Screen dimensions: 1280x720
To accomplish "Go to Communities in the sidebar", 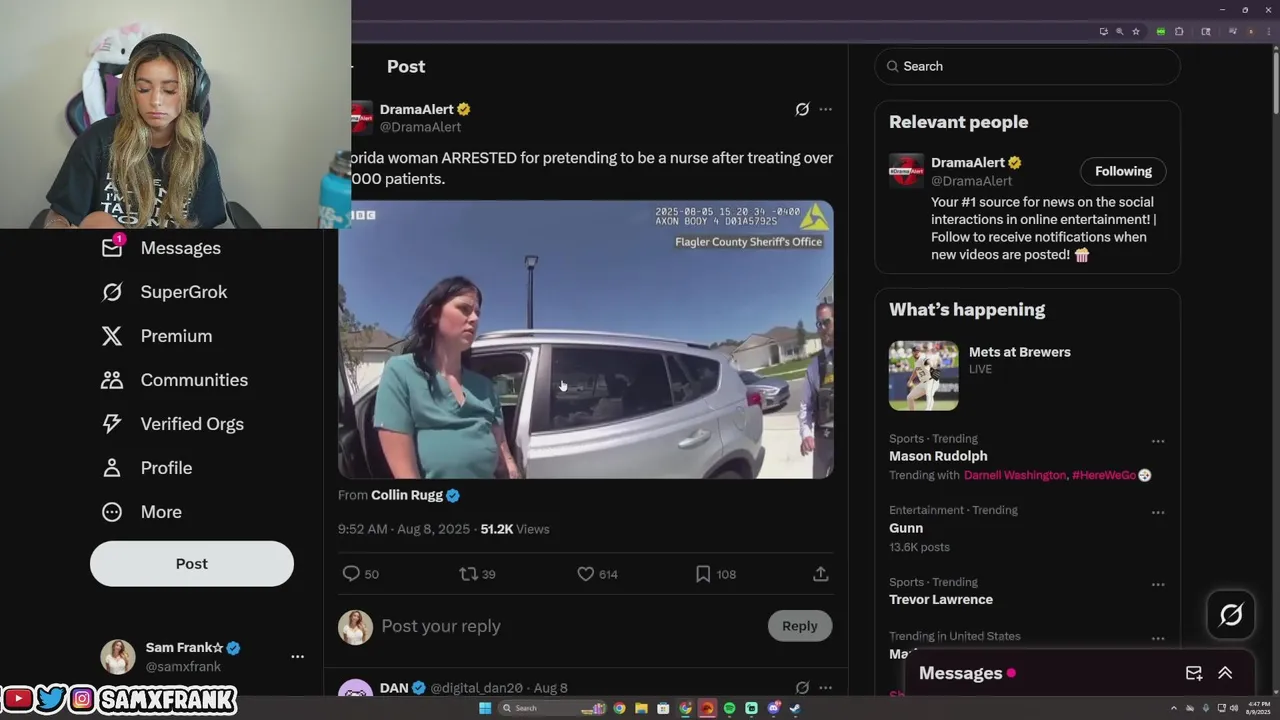I will pos(174,380).
